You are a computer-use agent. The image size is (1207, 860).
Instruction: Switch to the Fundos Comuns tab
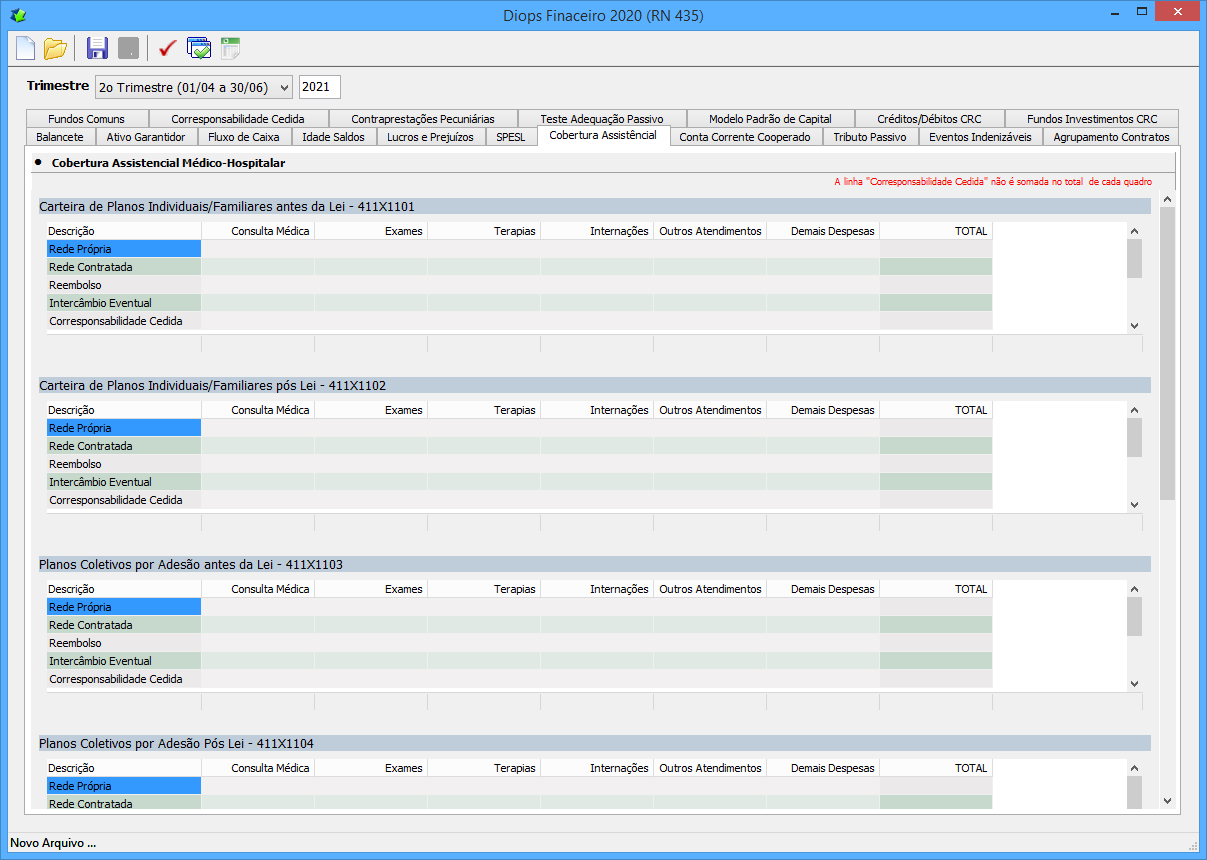pyautogui.click(x=86, y=118)
